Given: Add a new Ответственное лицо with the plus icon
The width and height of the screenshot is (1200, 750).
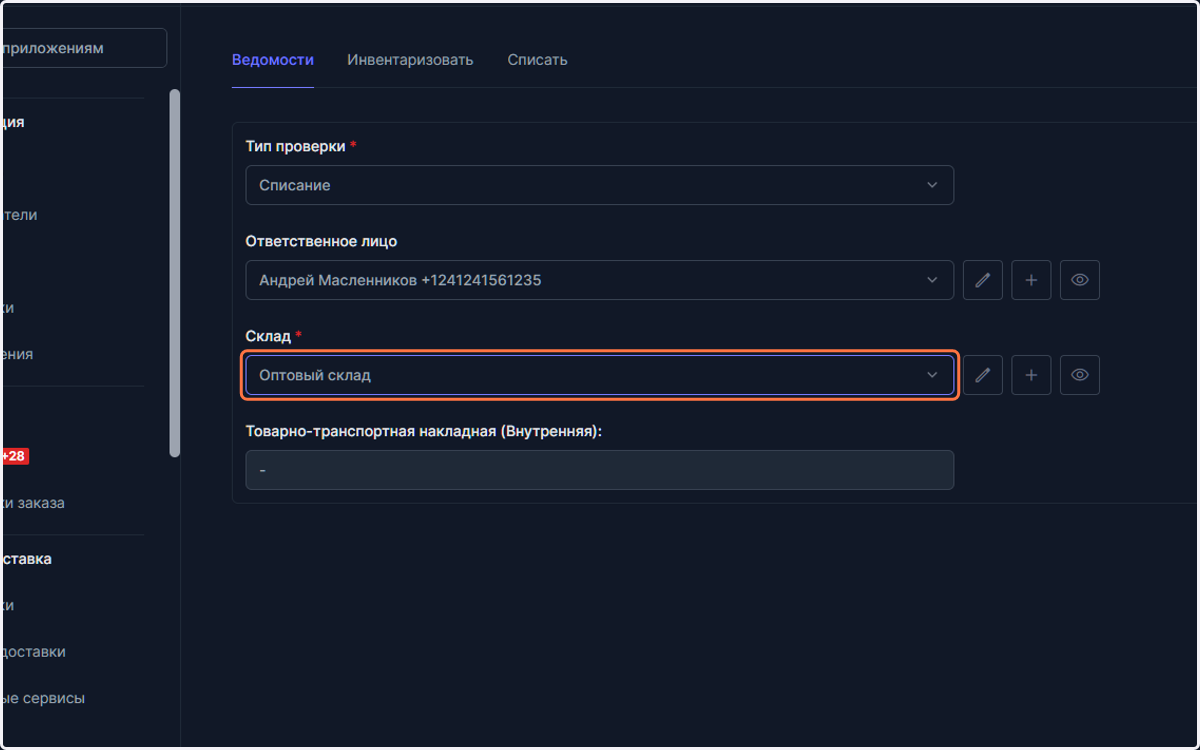Looking at the screenshot, I should [x=1031, y=280].
